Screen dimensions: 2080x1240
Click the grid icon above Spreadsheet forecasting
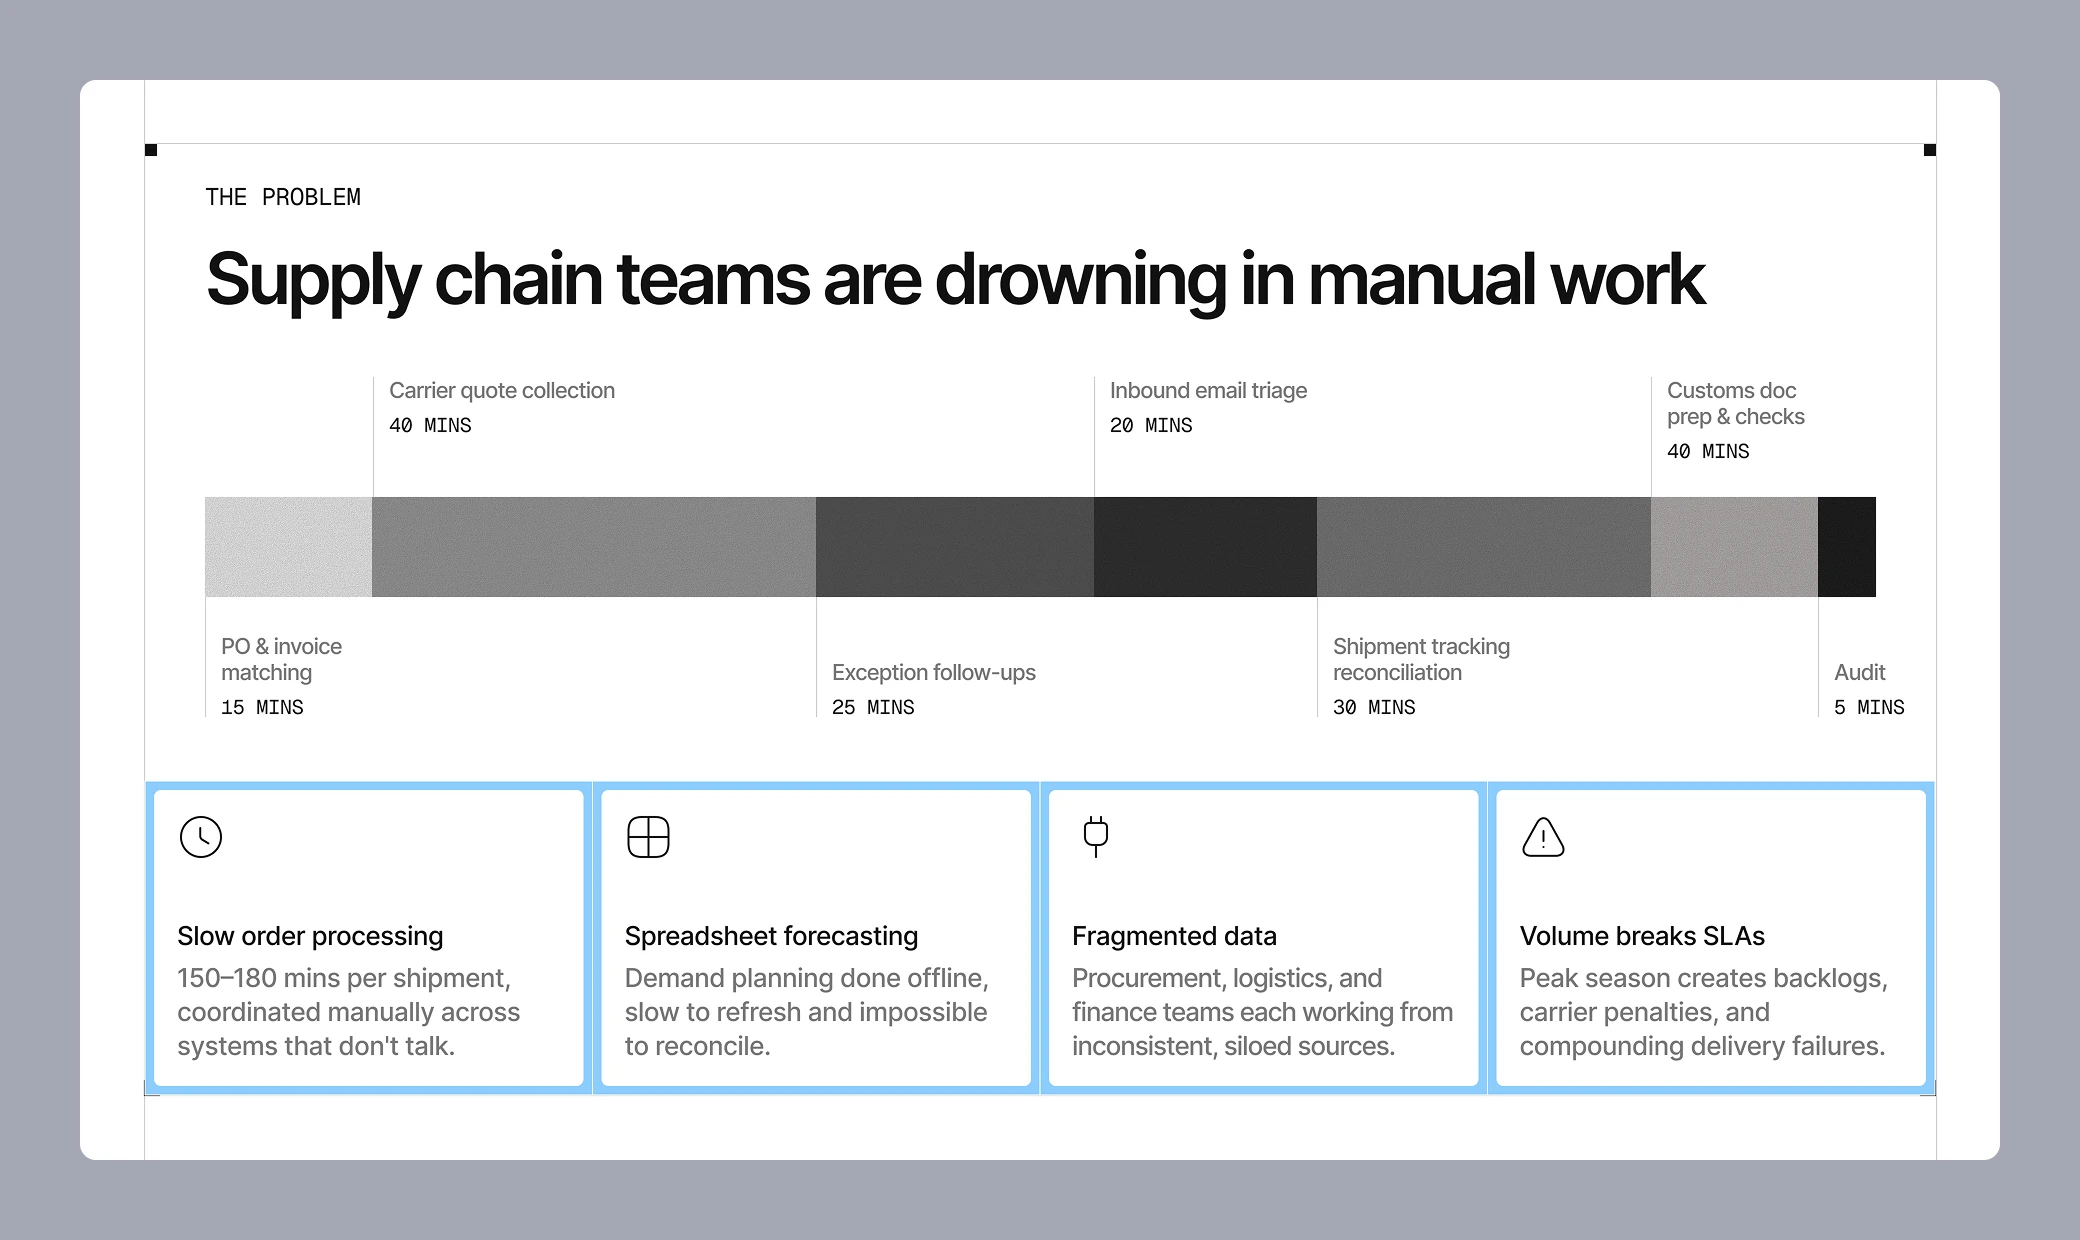point(648,837)
